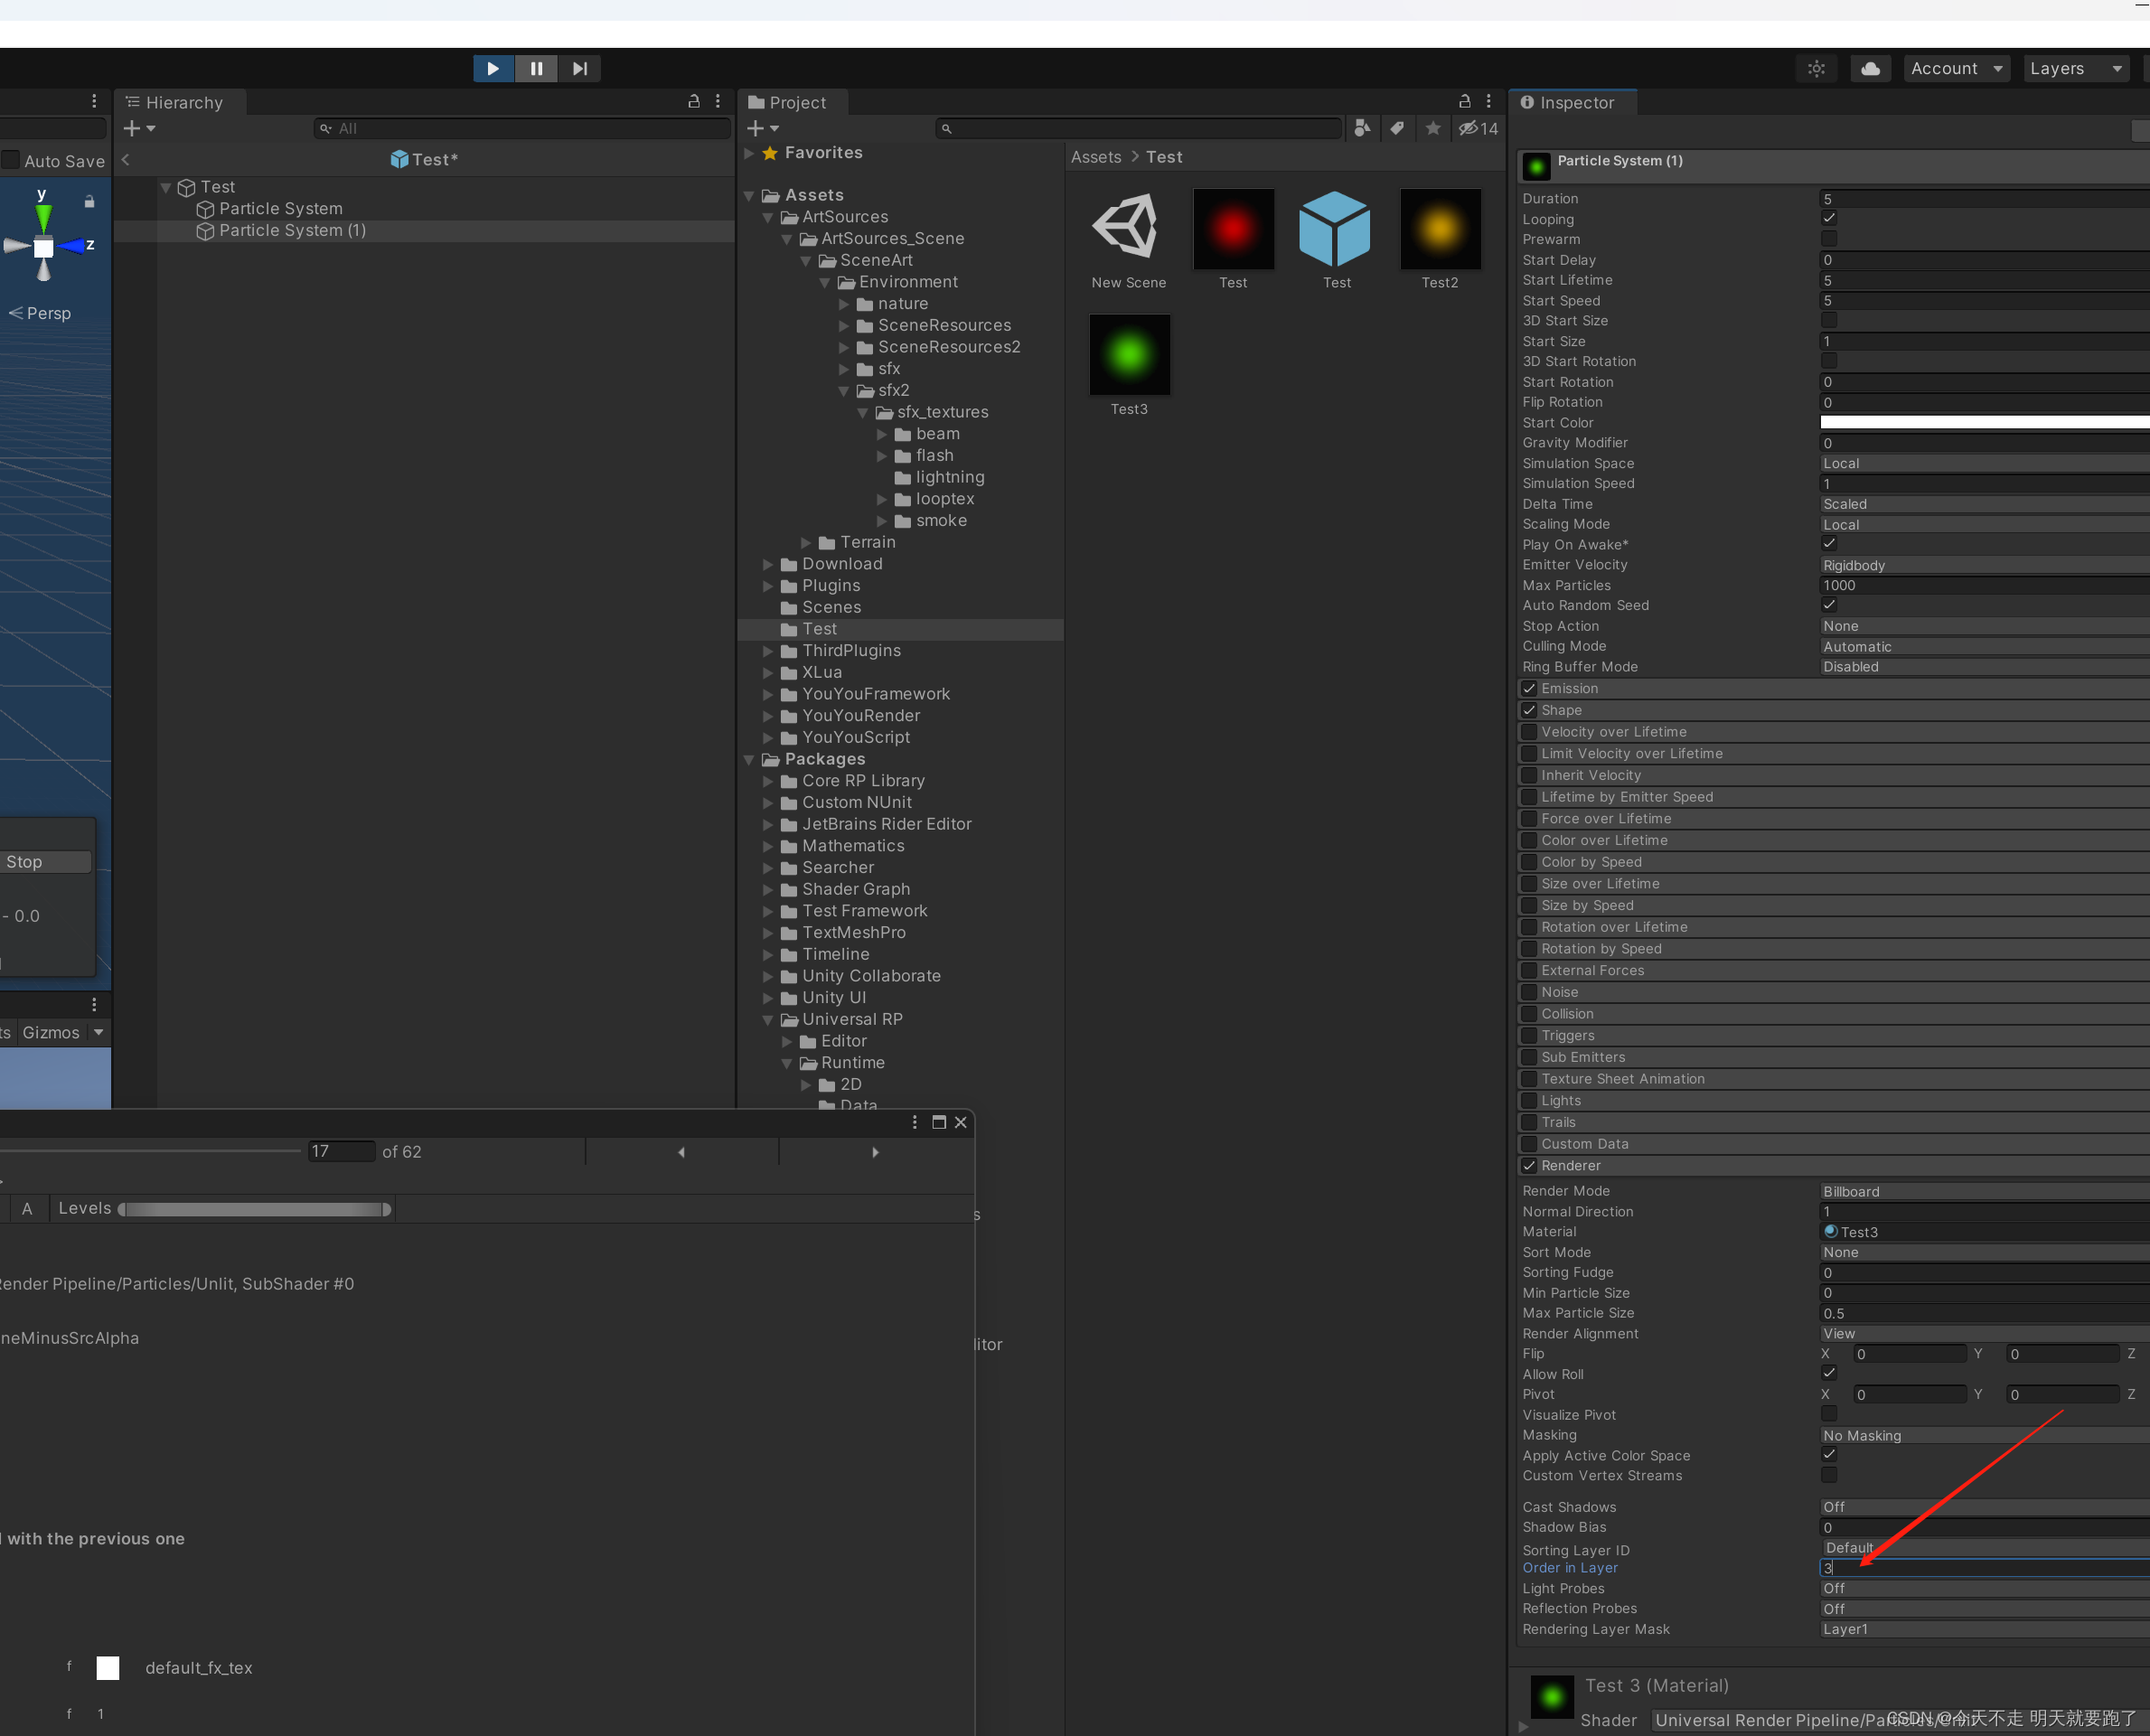Screen dimensions: 2150x1736
Task: Toggle the Emission module checkbox
Action: coord(1529,688)
